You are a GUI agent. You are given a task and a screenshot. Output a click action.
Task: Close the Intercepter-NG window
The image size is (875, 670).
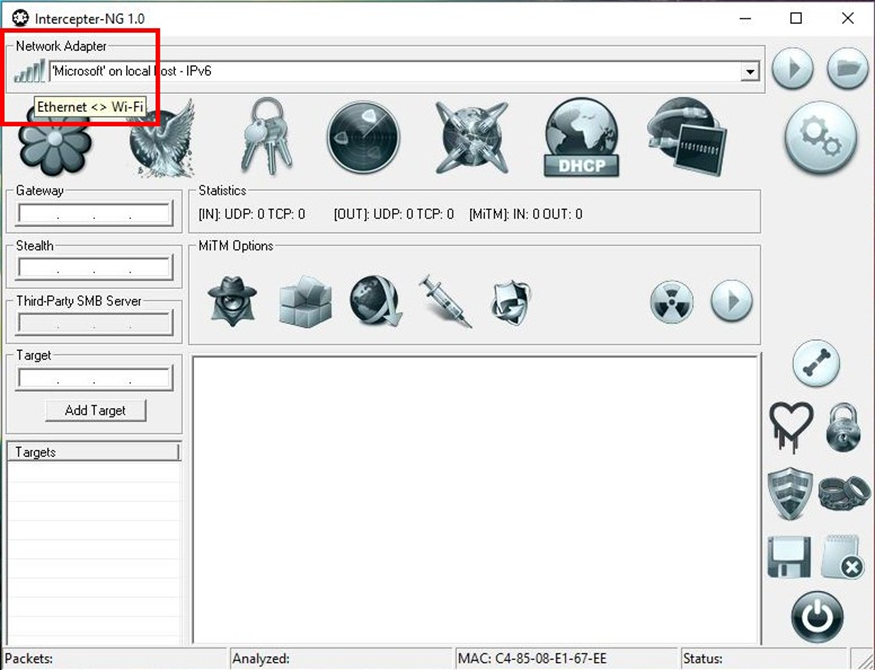tap(847, 18)
